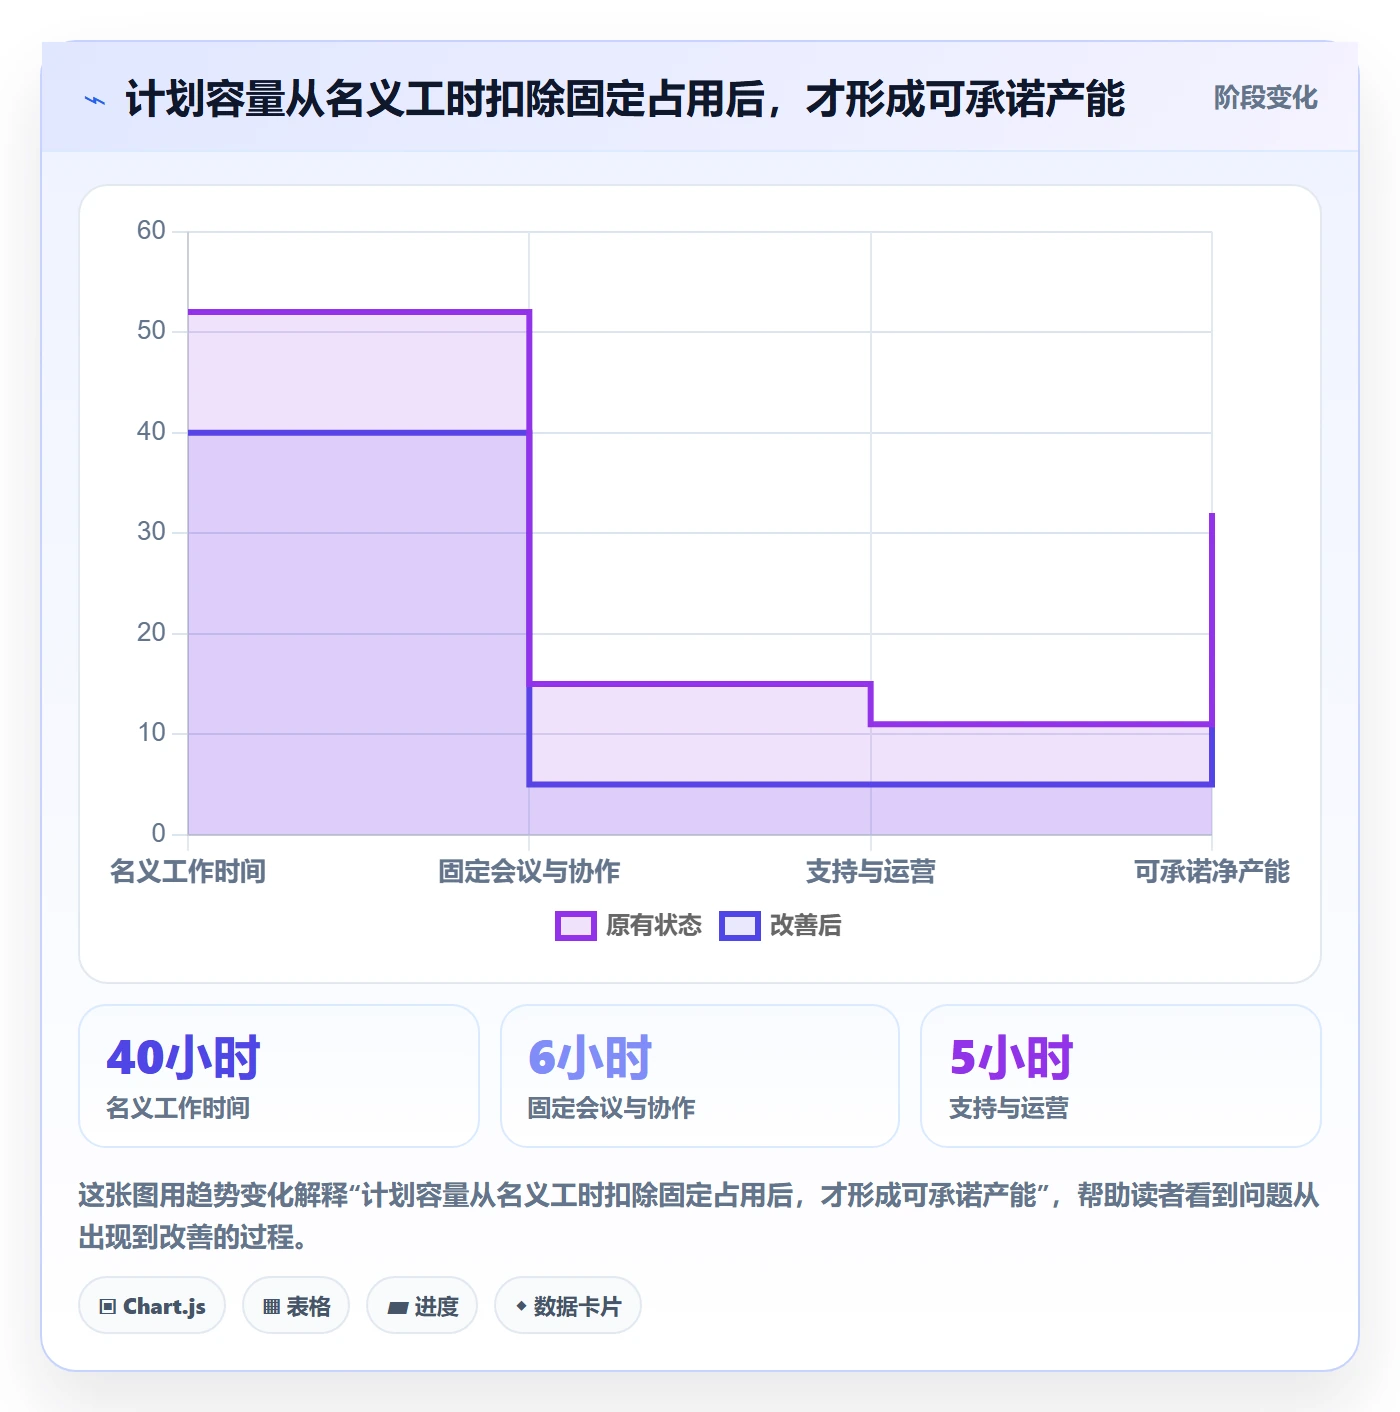Screen dimensions: 1400x1412
Task: Click the 原有状态 legend label
Action: pyautogui.click(x=654, y=926)
